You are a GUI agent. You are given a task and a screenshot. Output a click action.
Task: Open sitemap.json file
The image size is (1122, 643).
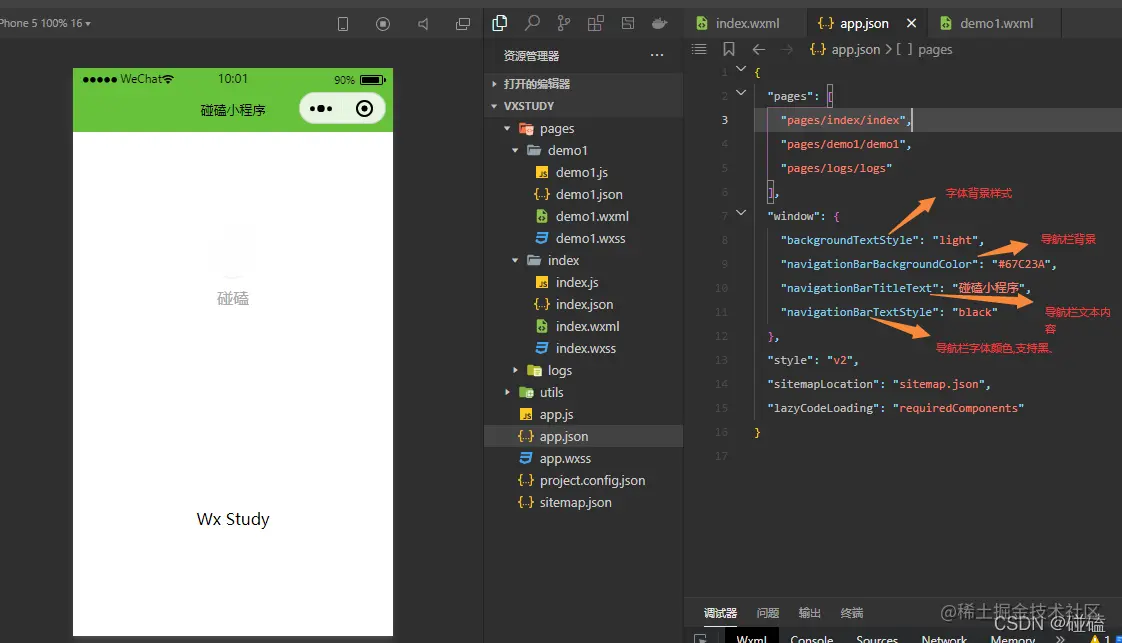(584, 502)
